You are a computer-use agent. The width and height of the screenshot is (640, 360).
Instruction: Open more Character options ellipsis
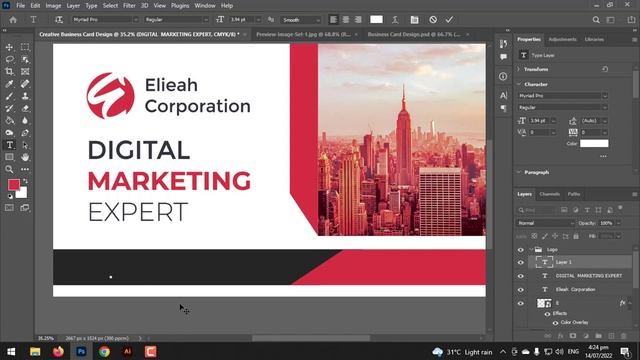[603, 156]
